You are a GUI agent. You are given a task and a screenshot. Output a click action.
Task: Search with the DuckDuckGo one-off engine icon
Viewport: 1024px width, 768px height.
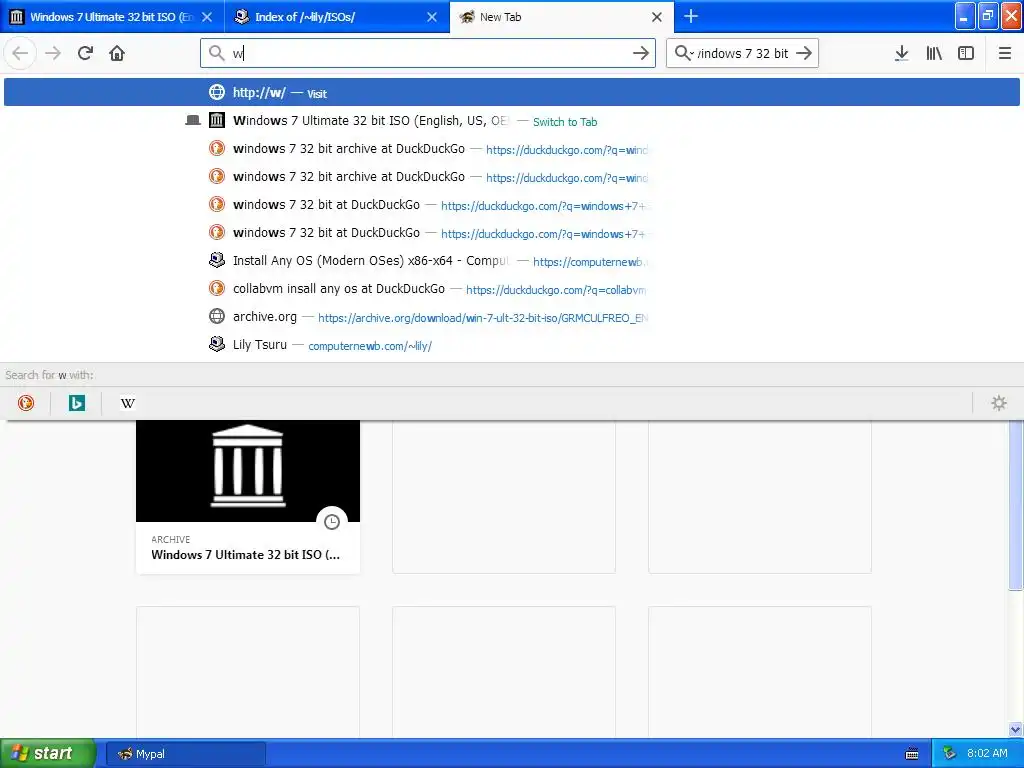point(26,403)
